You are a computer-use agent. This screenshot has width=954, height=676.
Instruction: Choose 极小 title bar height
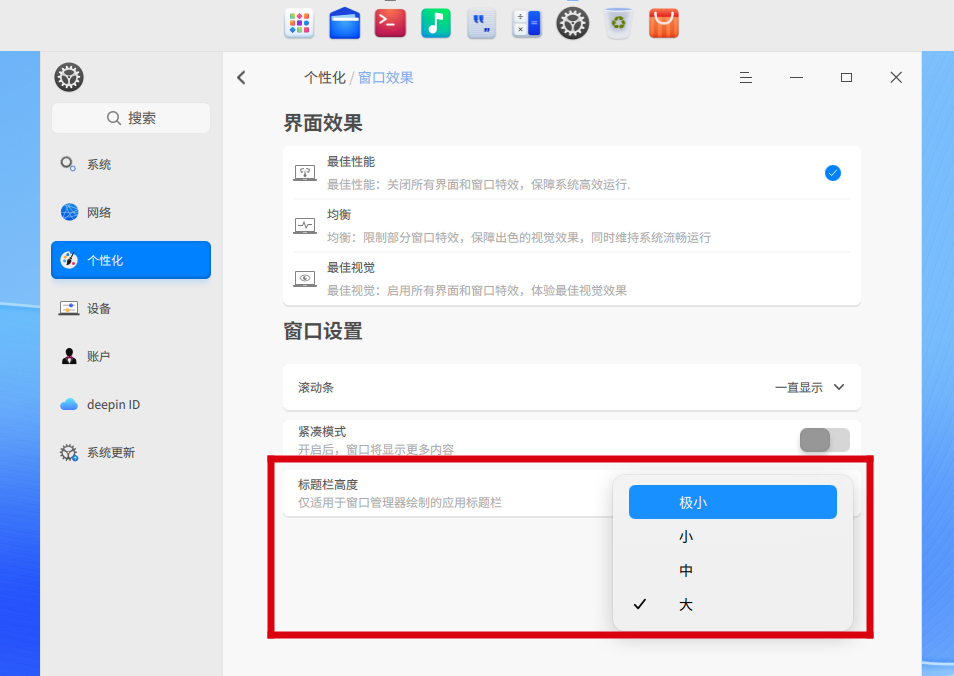coord(733,502)
